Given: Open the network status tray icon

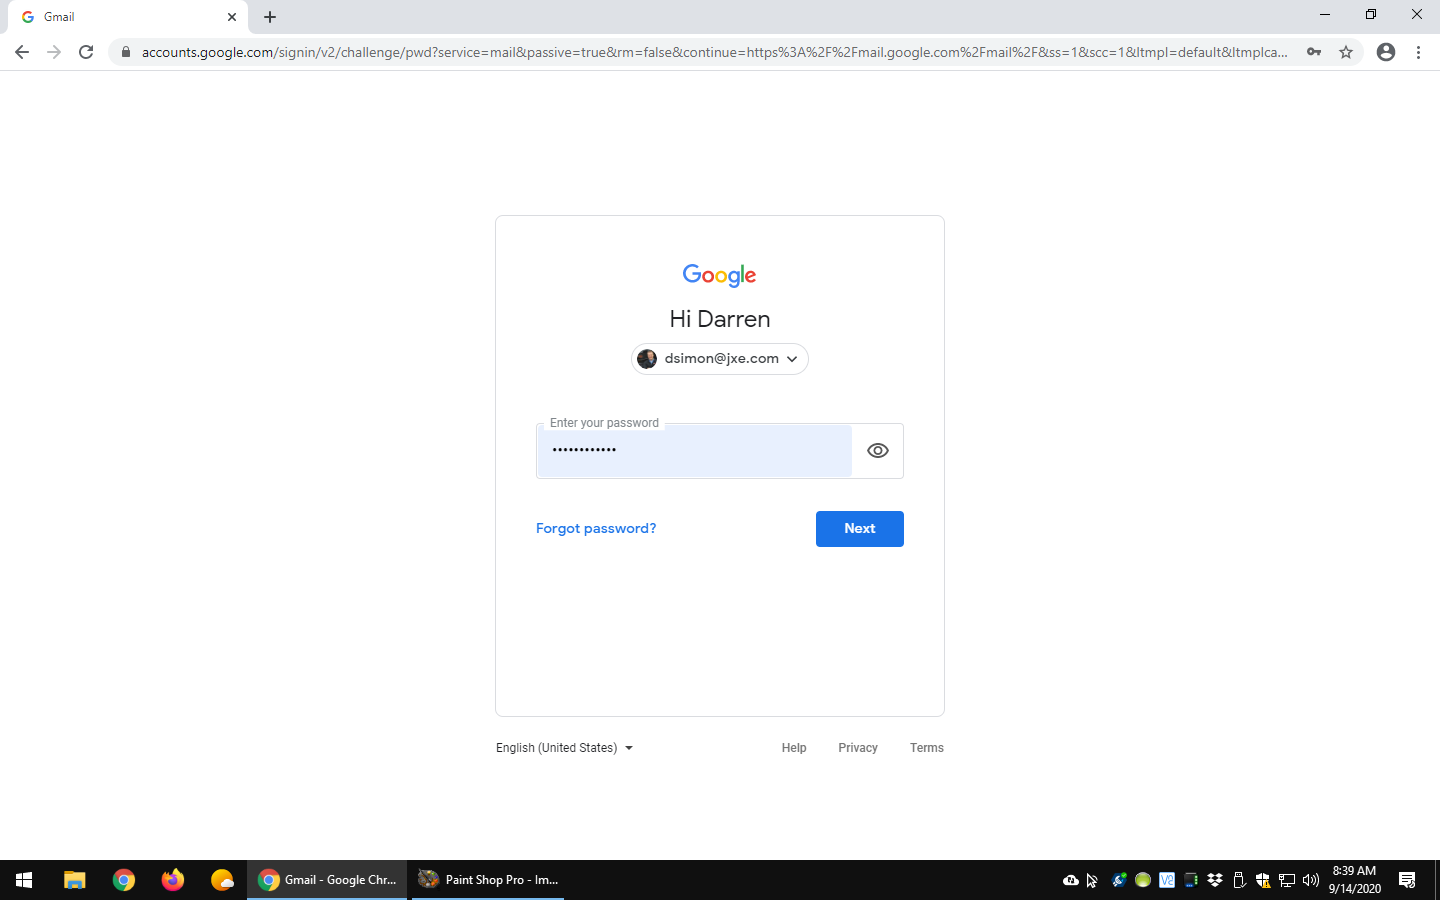Looking at the screenshot, I should tap(1287, 880).
